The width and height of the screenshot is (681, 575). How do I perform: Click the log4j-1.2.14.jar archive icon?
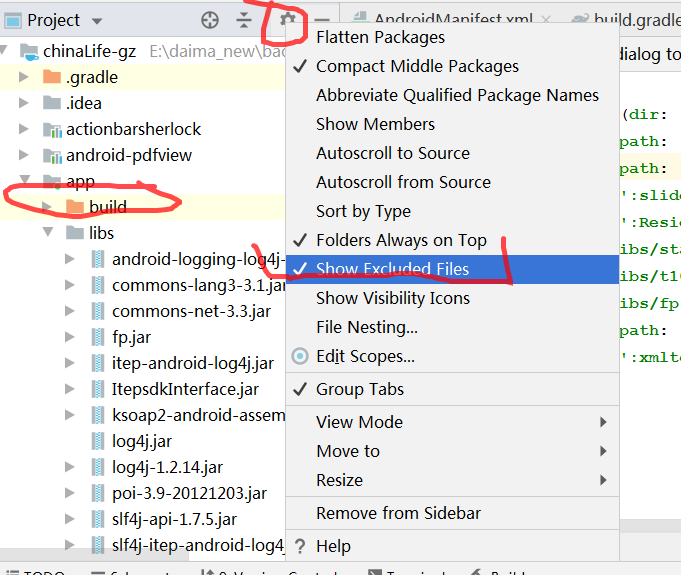coord(98,467)
